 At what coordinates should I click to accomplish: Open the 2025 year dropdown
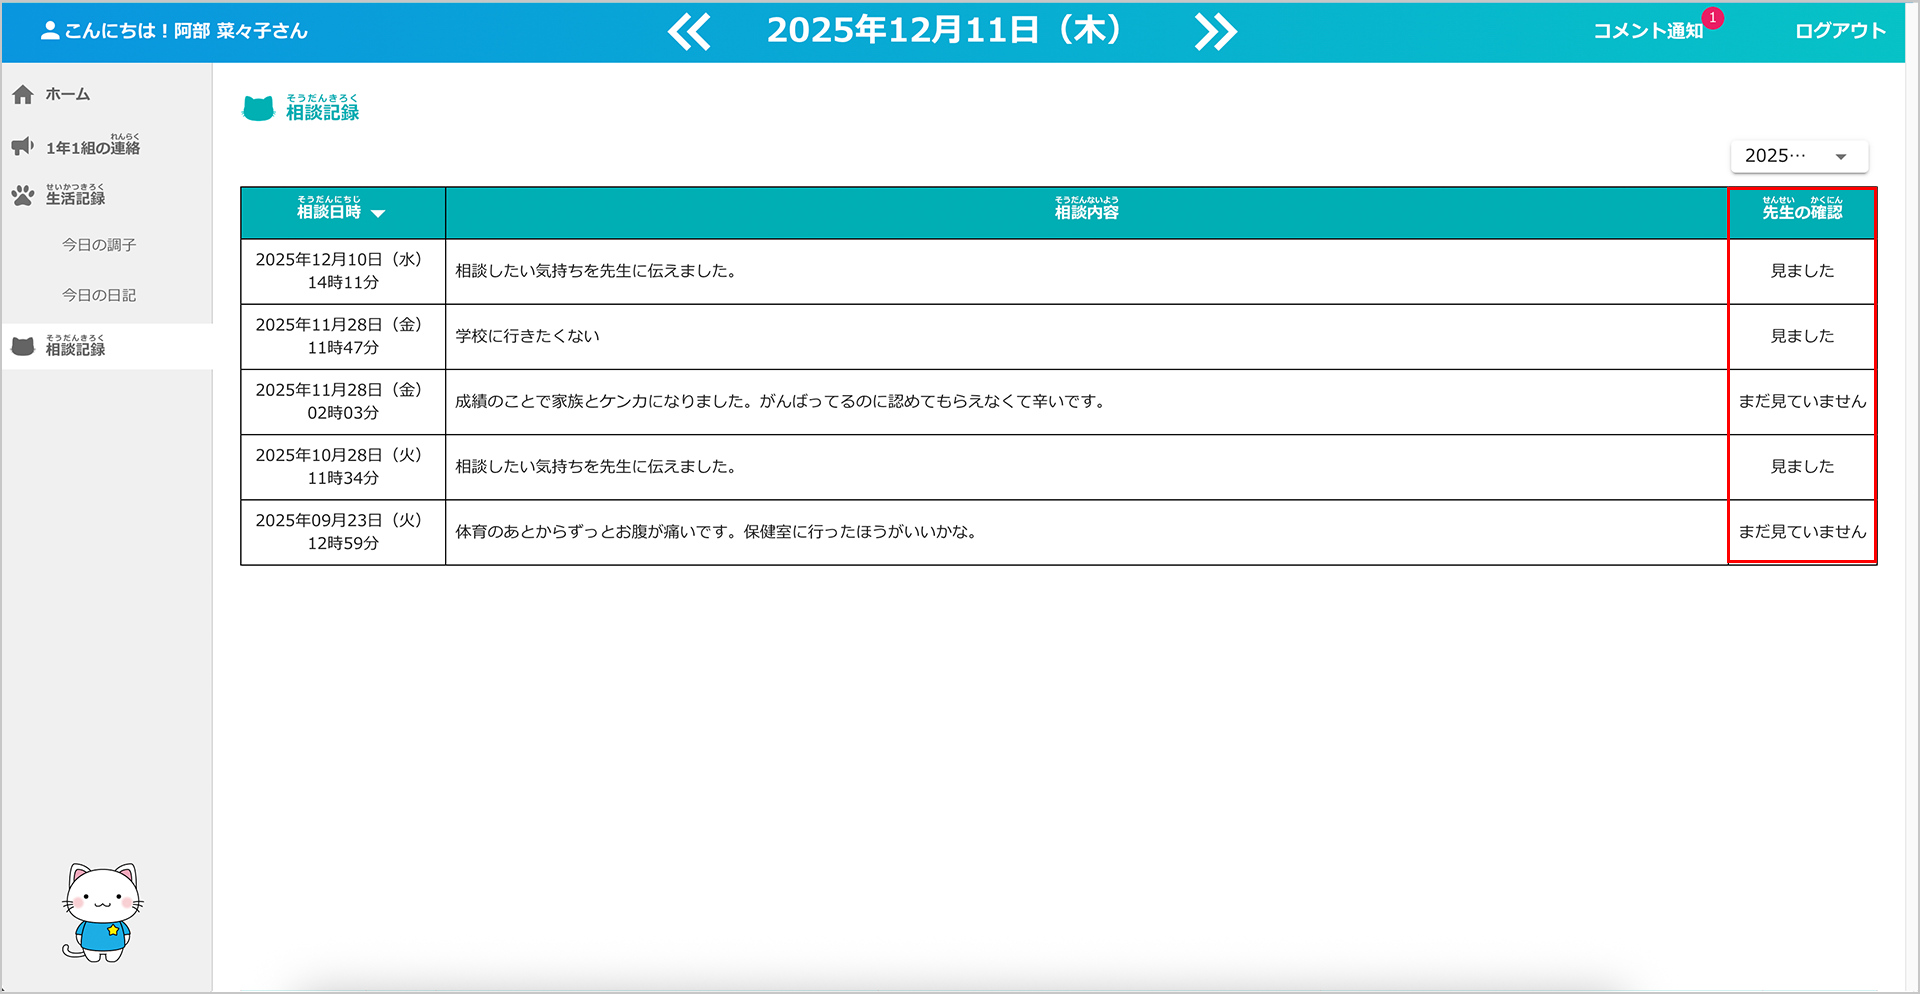click(1798, 156)
